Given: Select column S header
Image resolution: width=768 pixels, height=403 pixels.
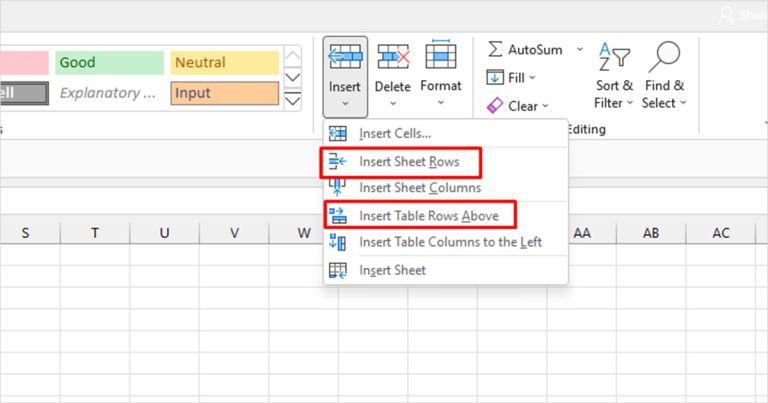Looking at the screenshot, I should click(x=25, y=233).
